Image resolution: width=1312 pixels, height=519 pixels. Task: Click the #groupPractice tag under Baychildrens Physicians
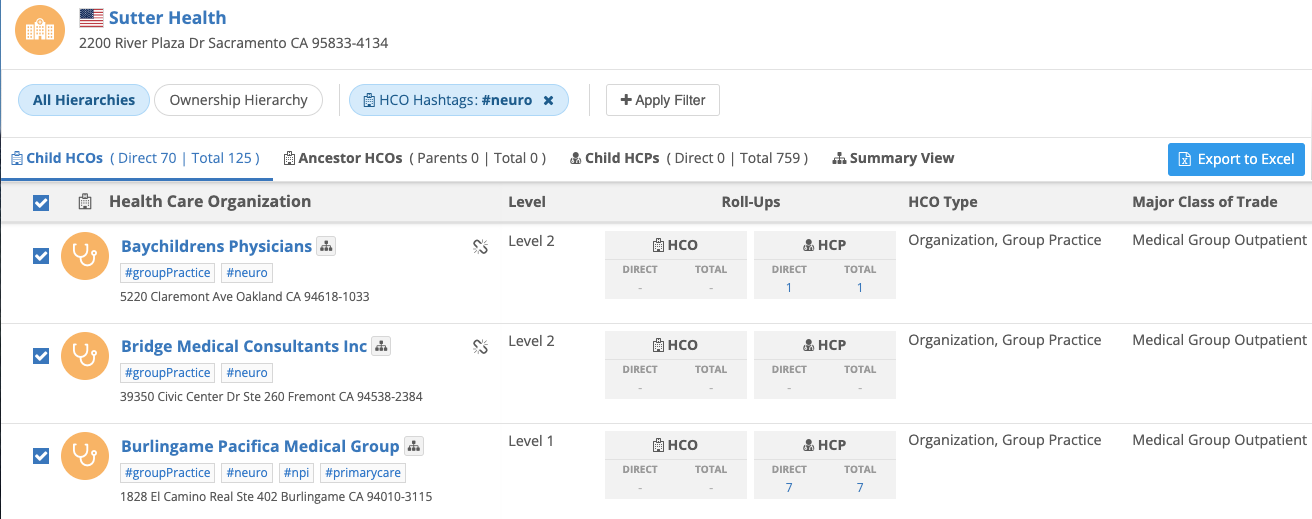(168, 273)
